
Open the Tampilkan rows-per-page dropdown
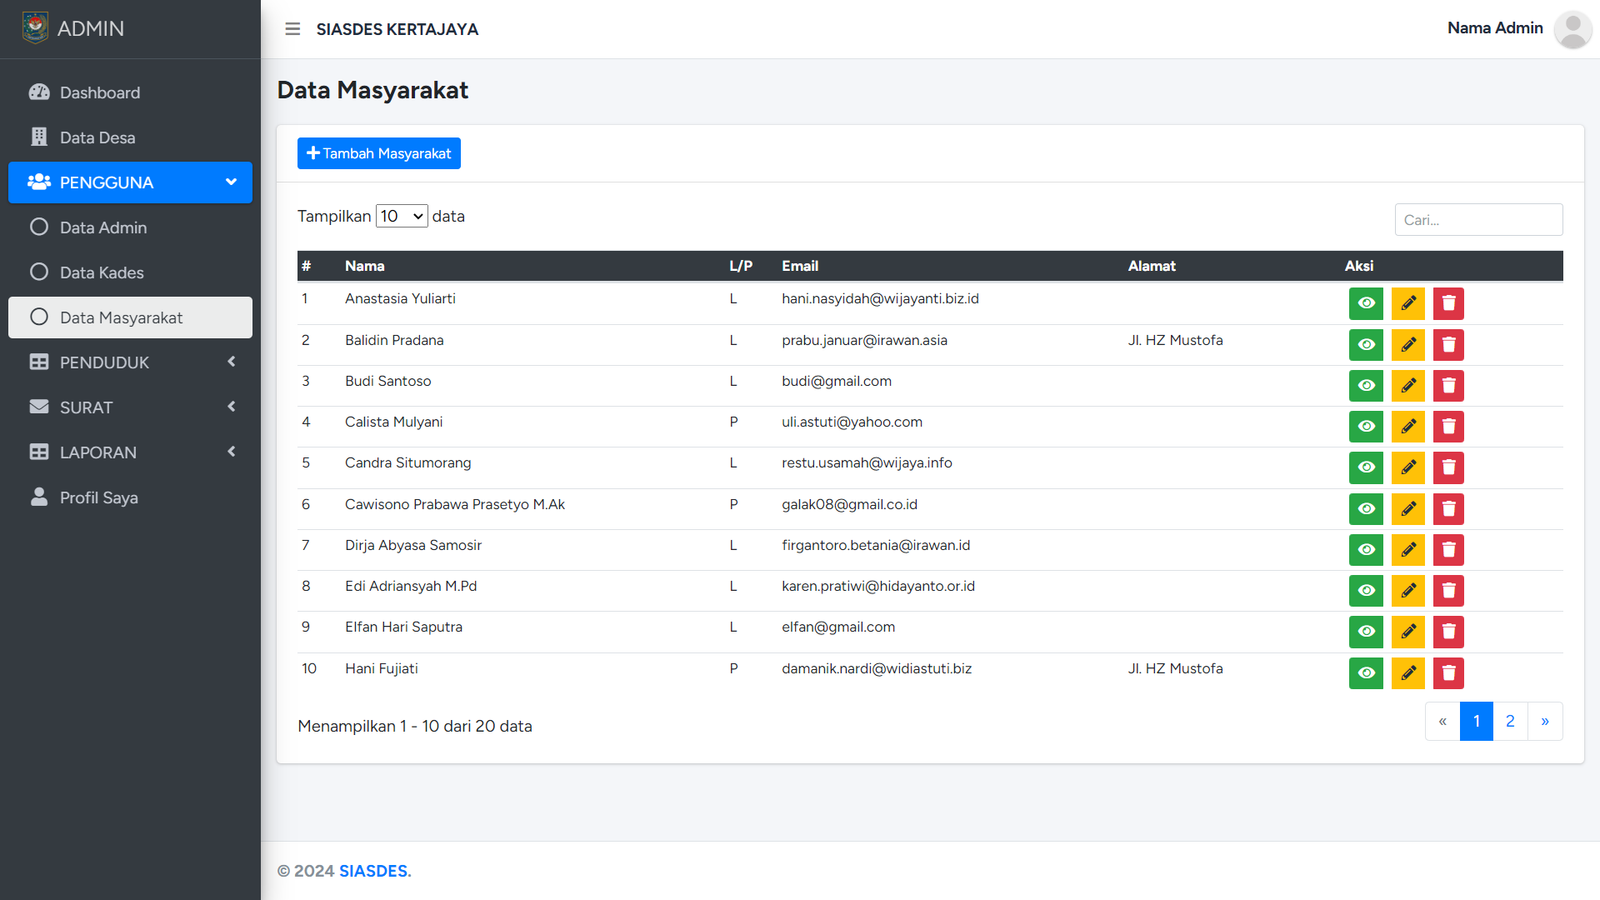coord(401,216)
